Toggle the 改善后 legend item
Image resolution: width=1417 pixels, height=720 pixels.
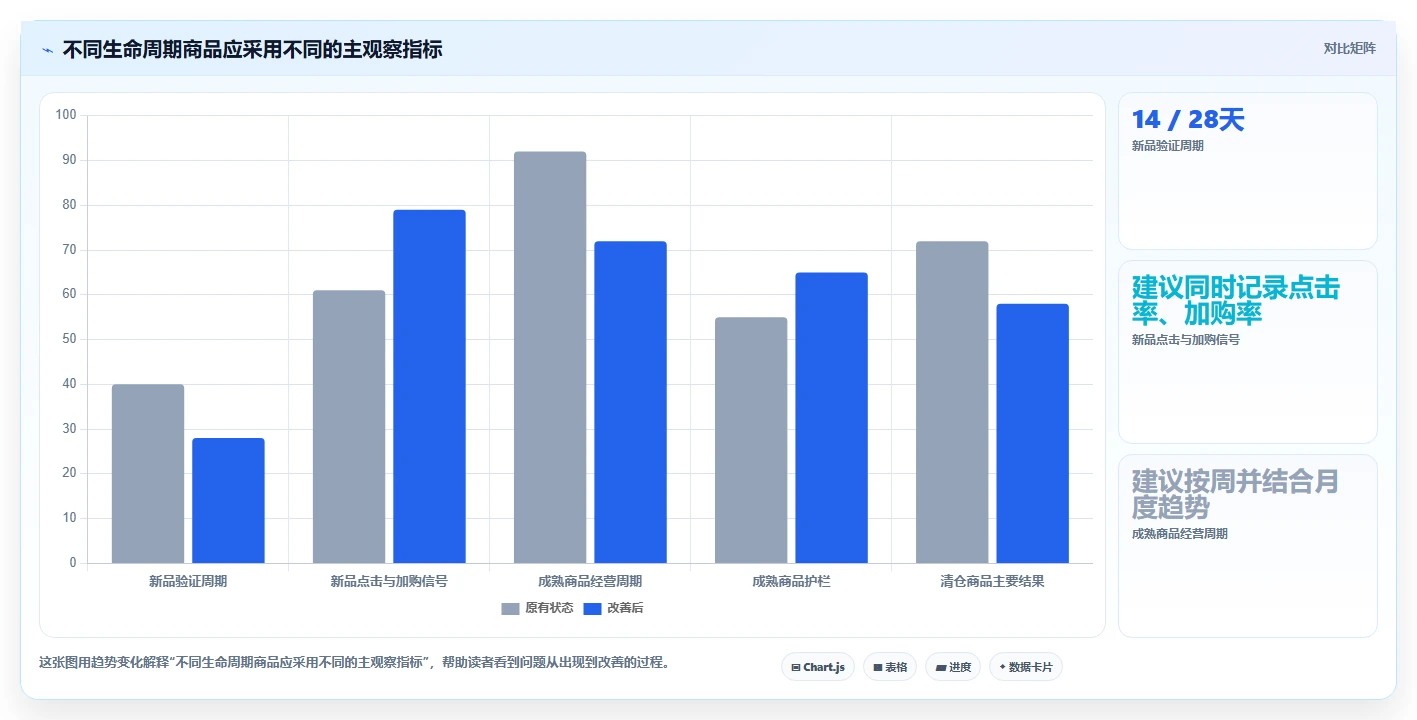613,608
